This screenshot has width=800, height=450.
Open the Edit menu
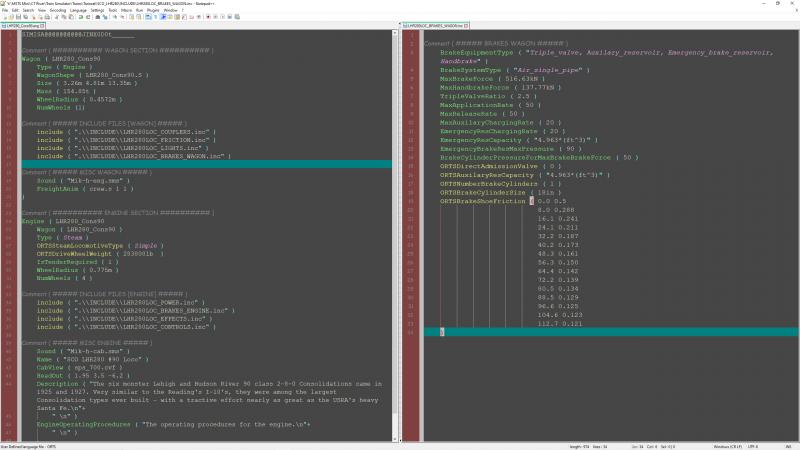pos(15,10)
